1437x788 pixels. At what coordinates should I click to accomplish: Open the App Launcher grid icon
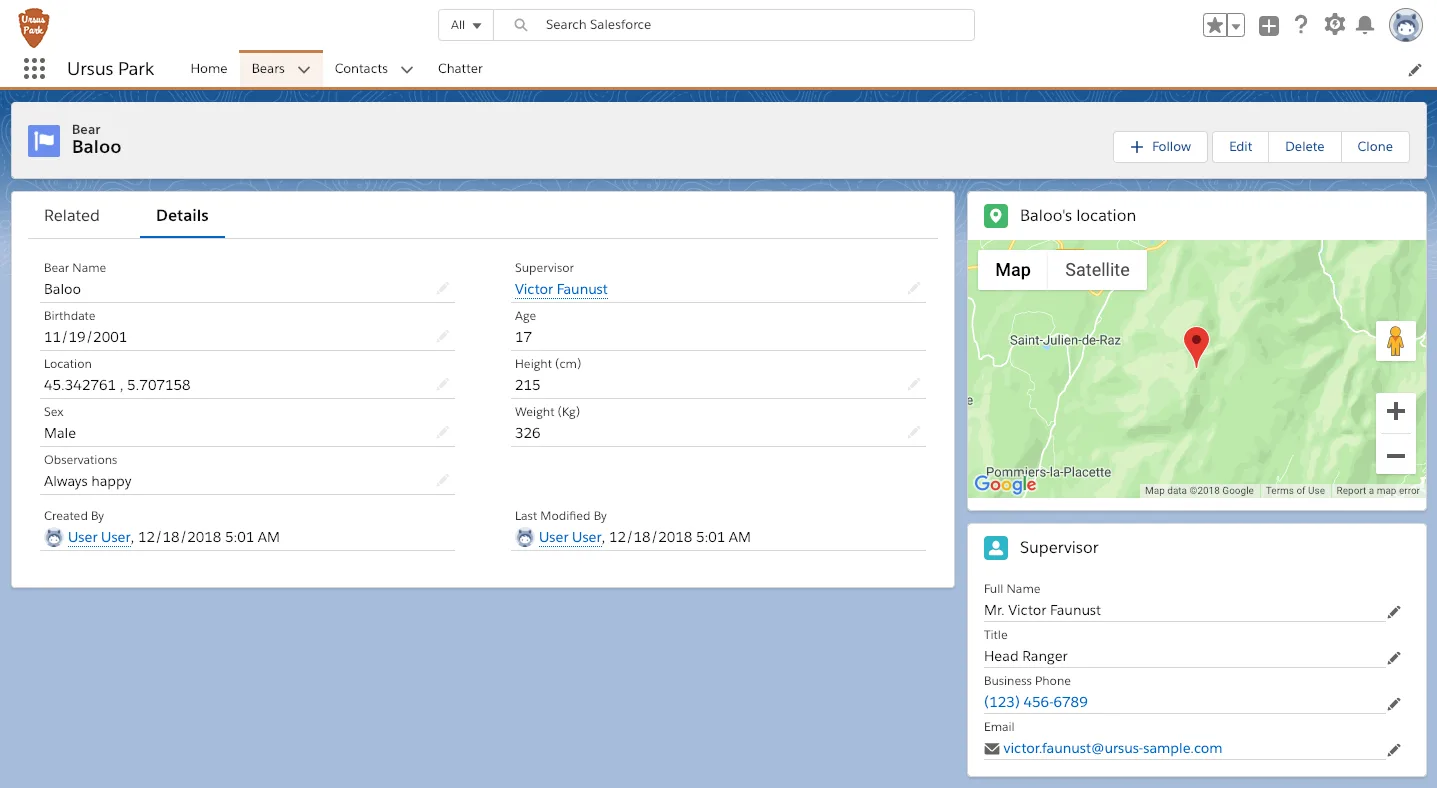click(x=34, y=68)
